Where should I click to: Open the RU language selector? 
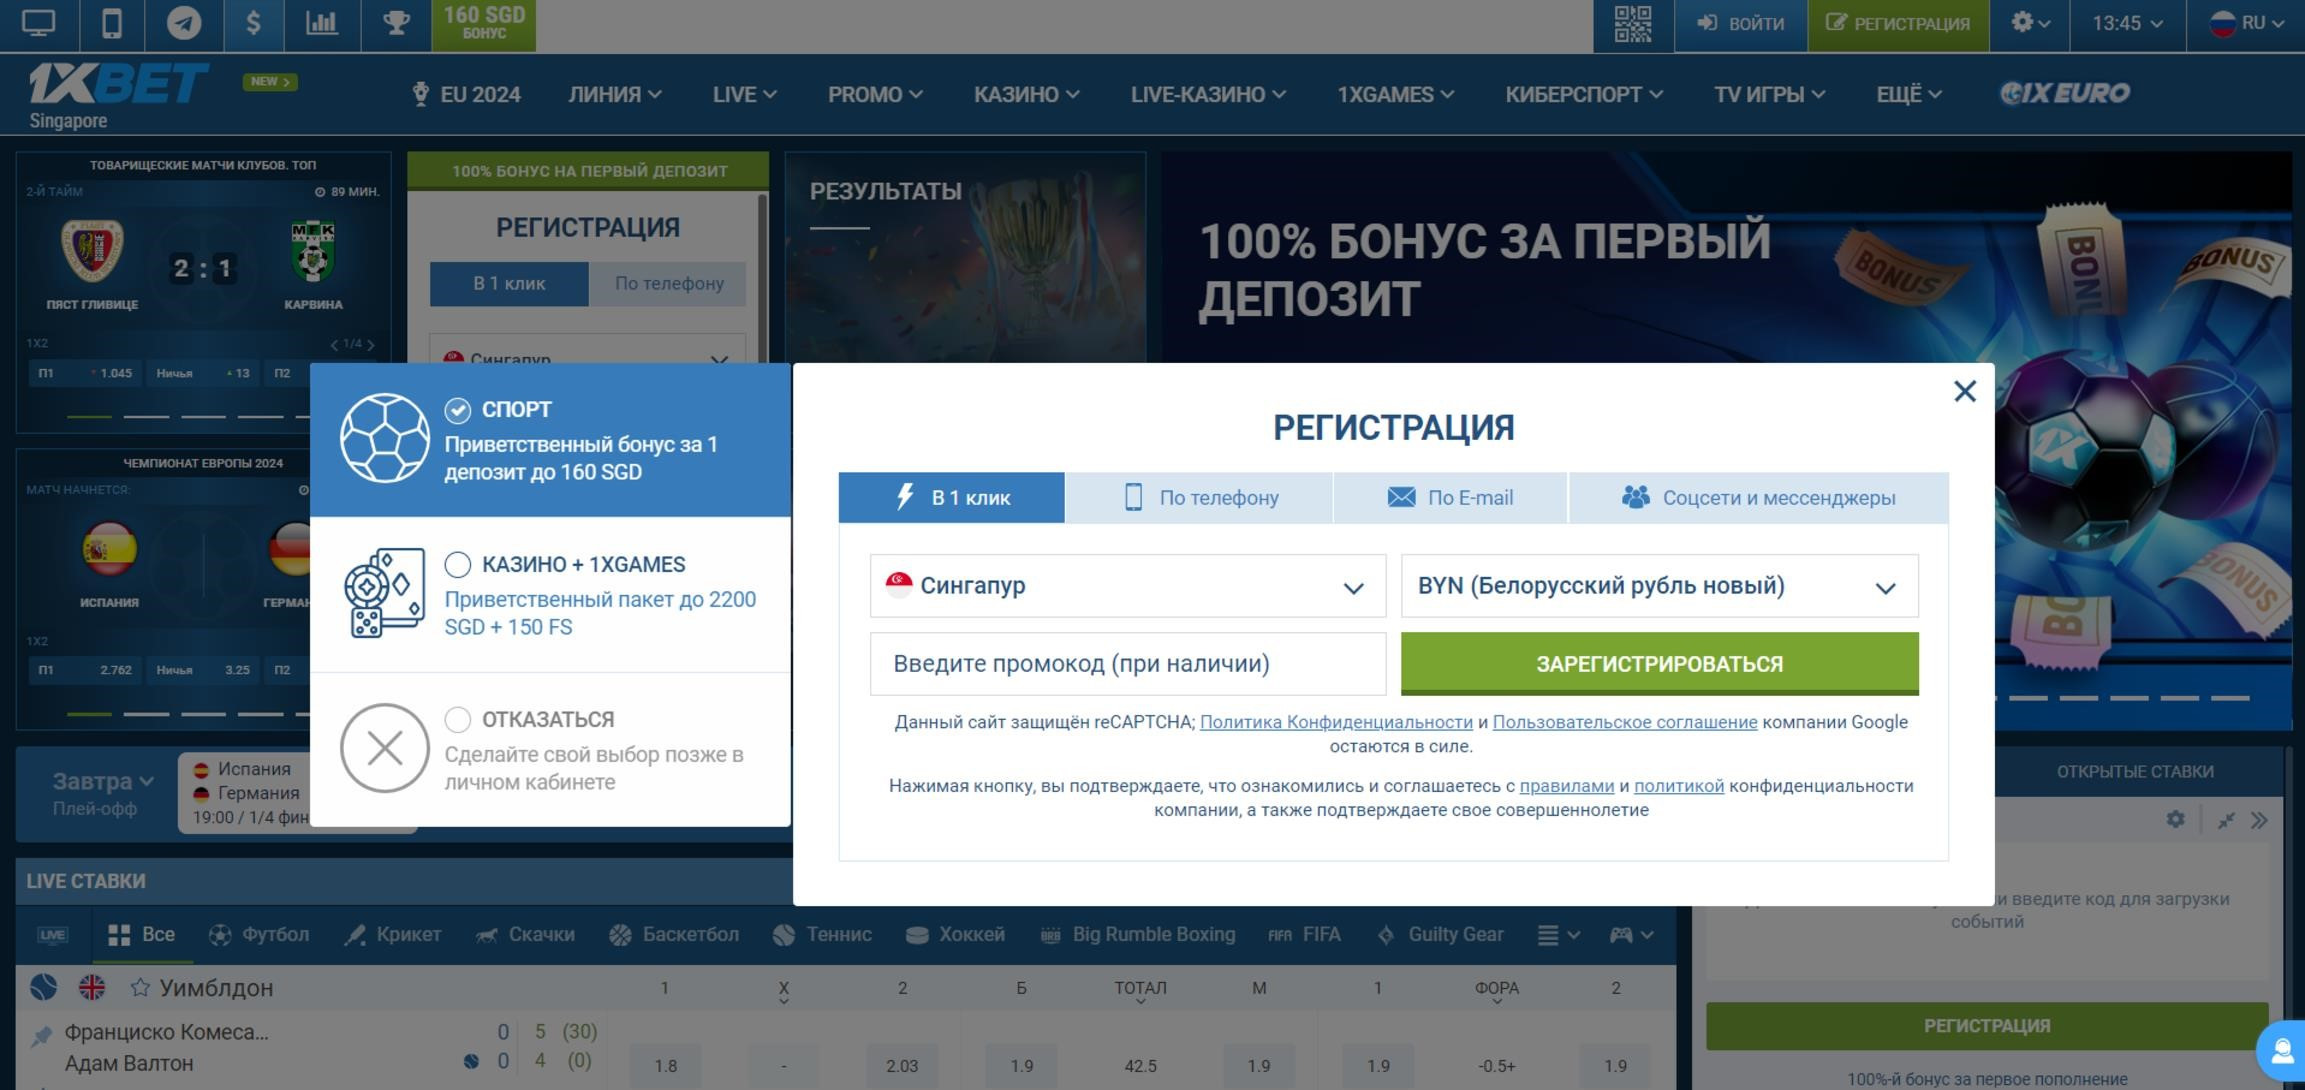tap(2246, 24)
